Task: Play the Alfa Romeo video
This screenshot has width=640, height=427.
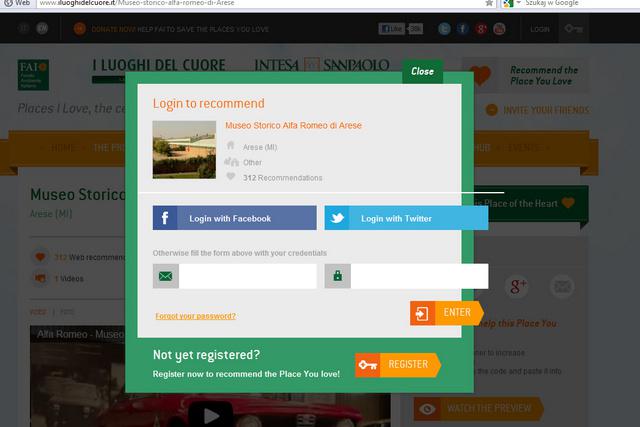Action: [211, 416]
